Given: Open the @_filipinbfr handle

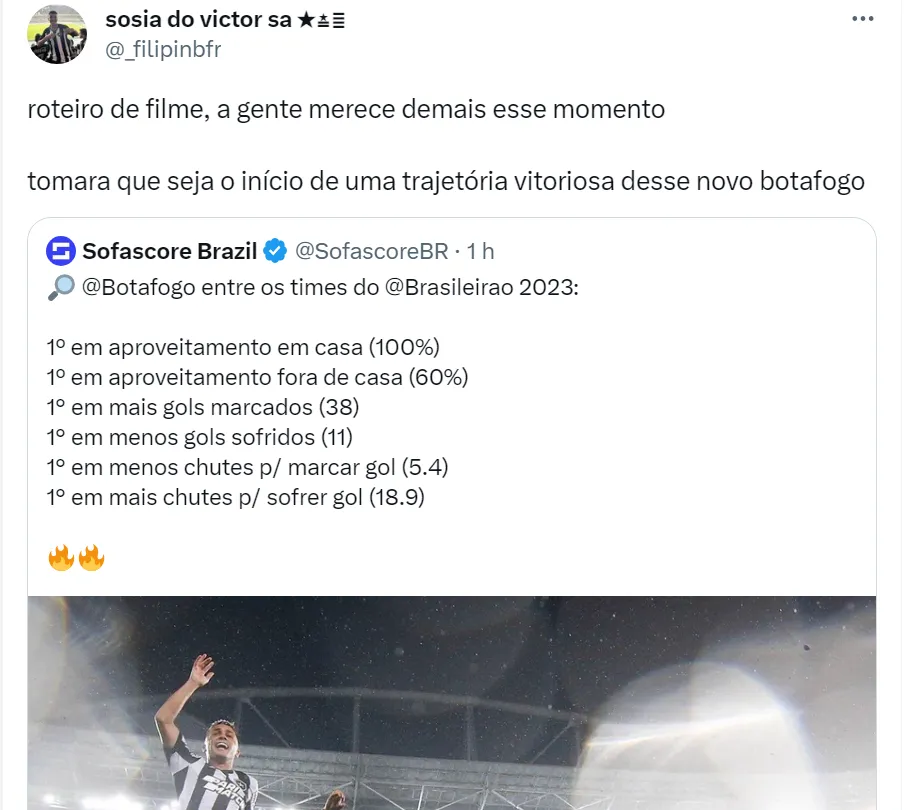Looking at the screenshot, I should (163, 49).
